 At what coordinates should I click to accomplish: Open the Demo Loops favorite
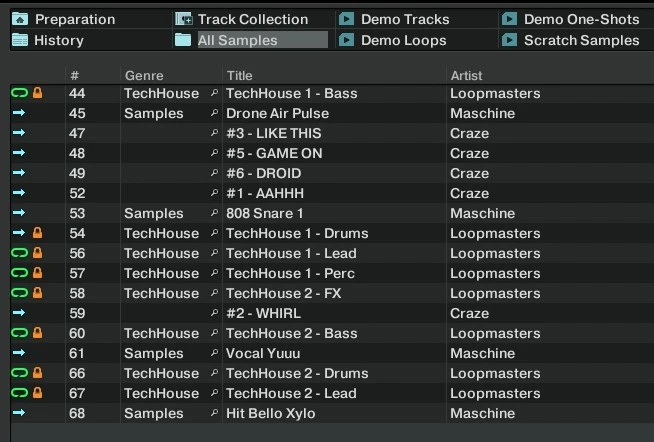click(x=404, y=40)
